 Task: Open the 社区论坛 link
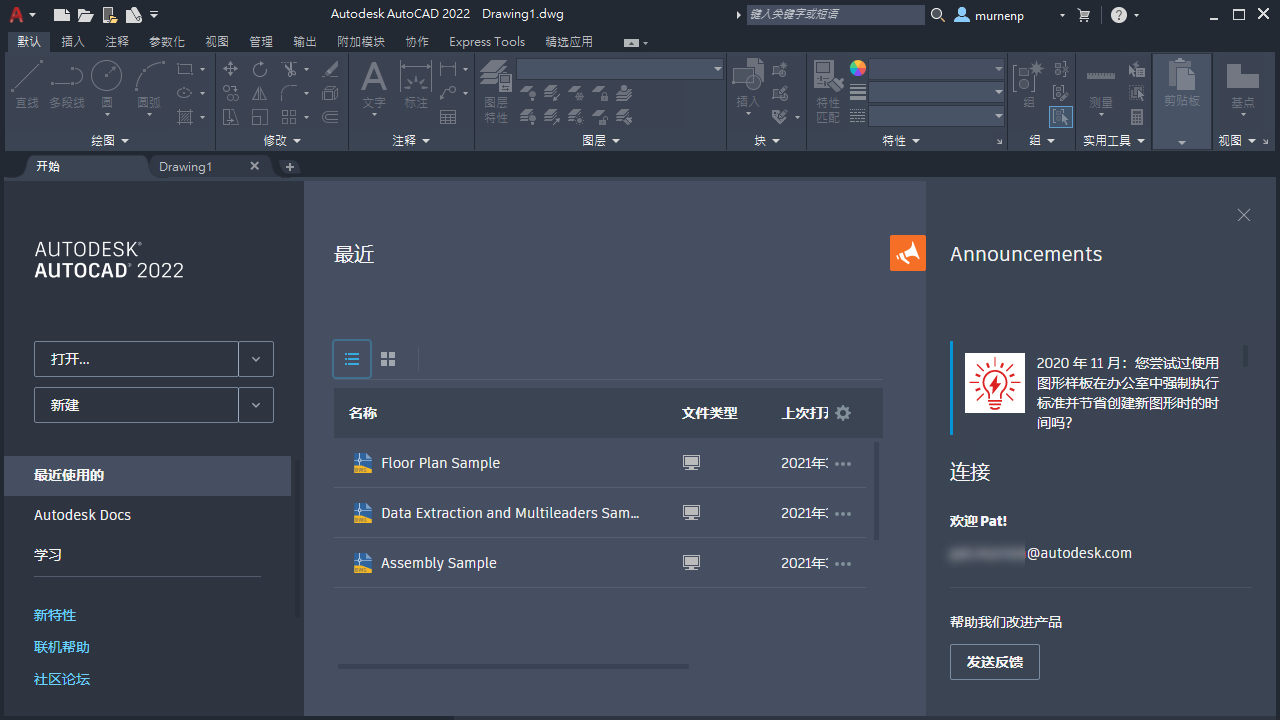[61, 679]
